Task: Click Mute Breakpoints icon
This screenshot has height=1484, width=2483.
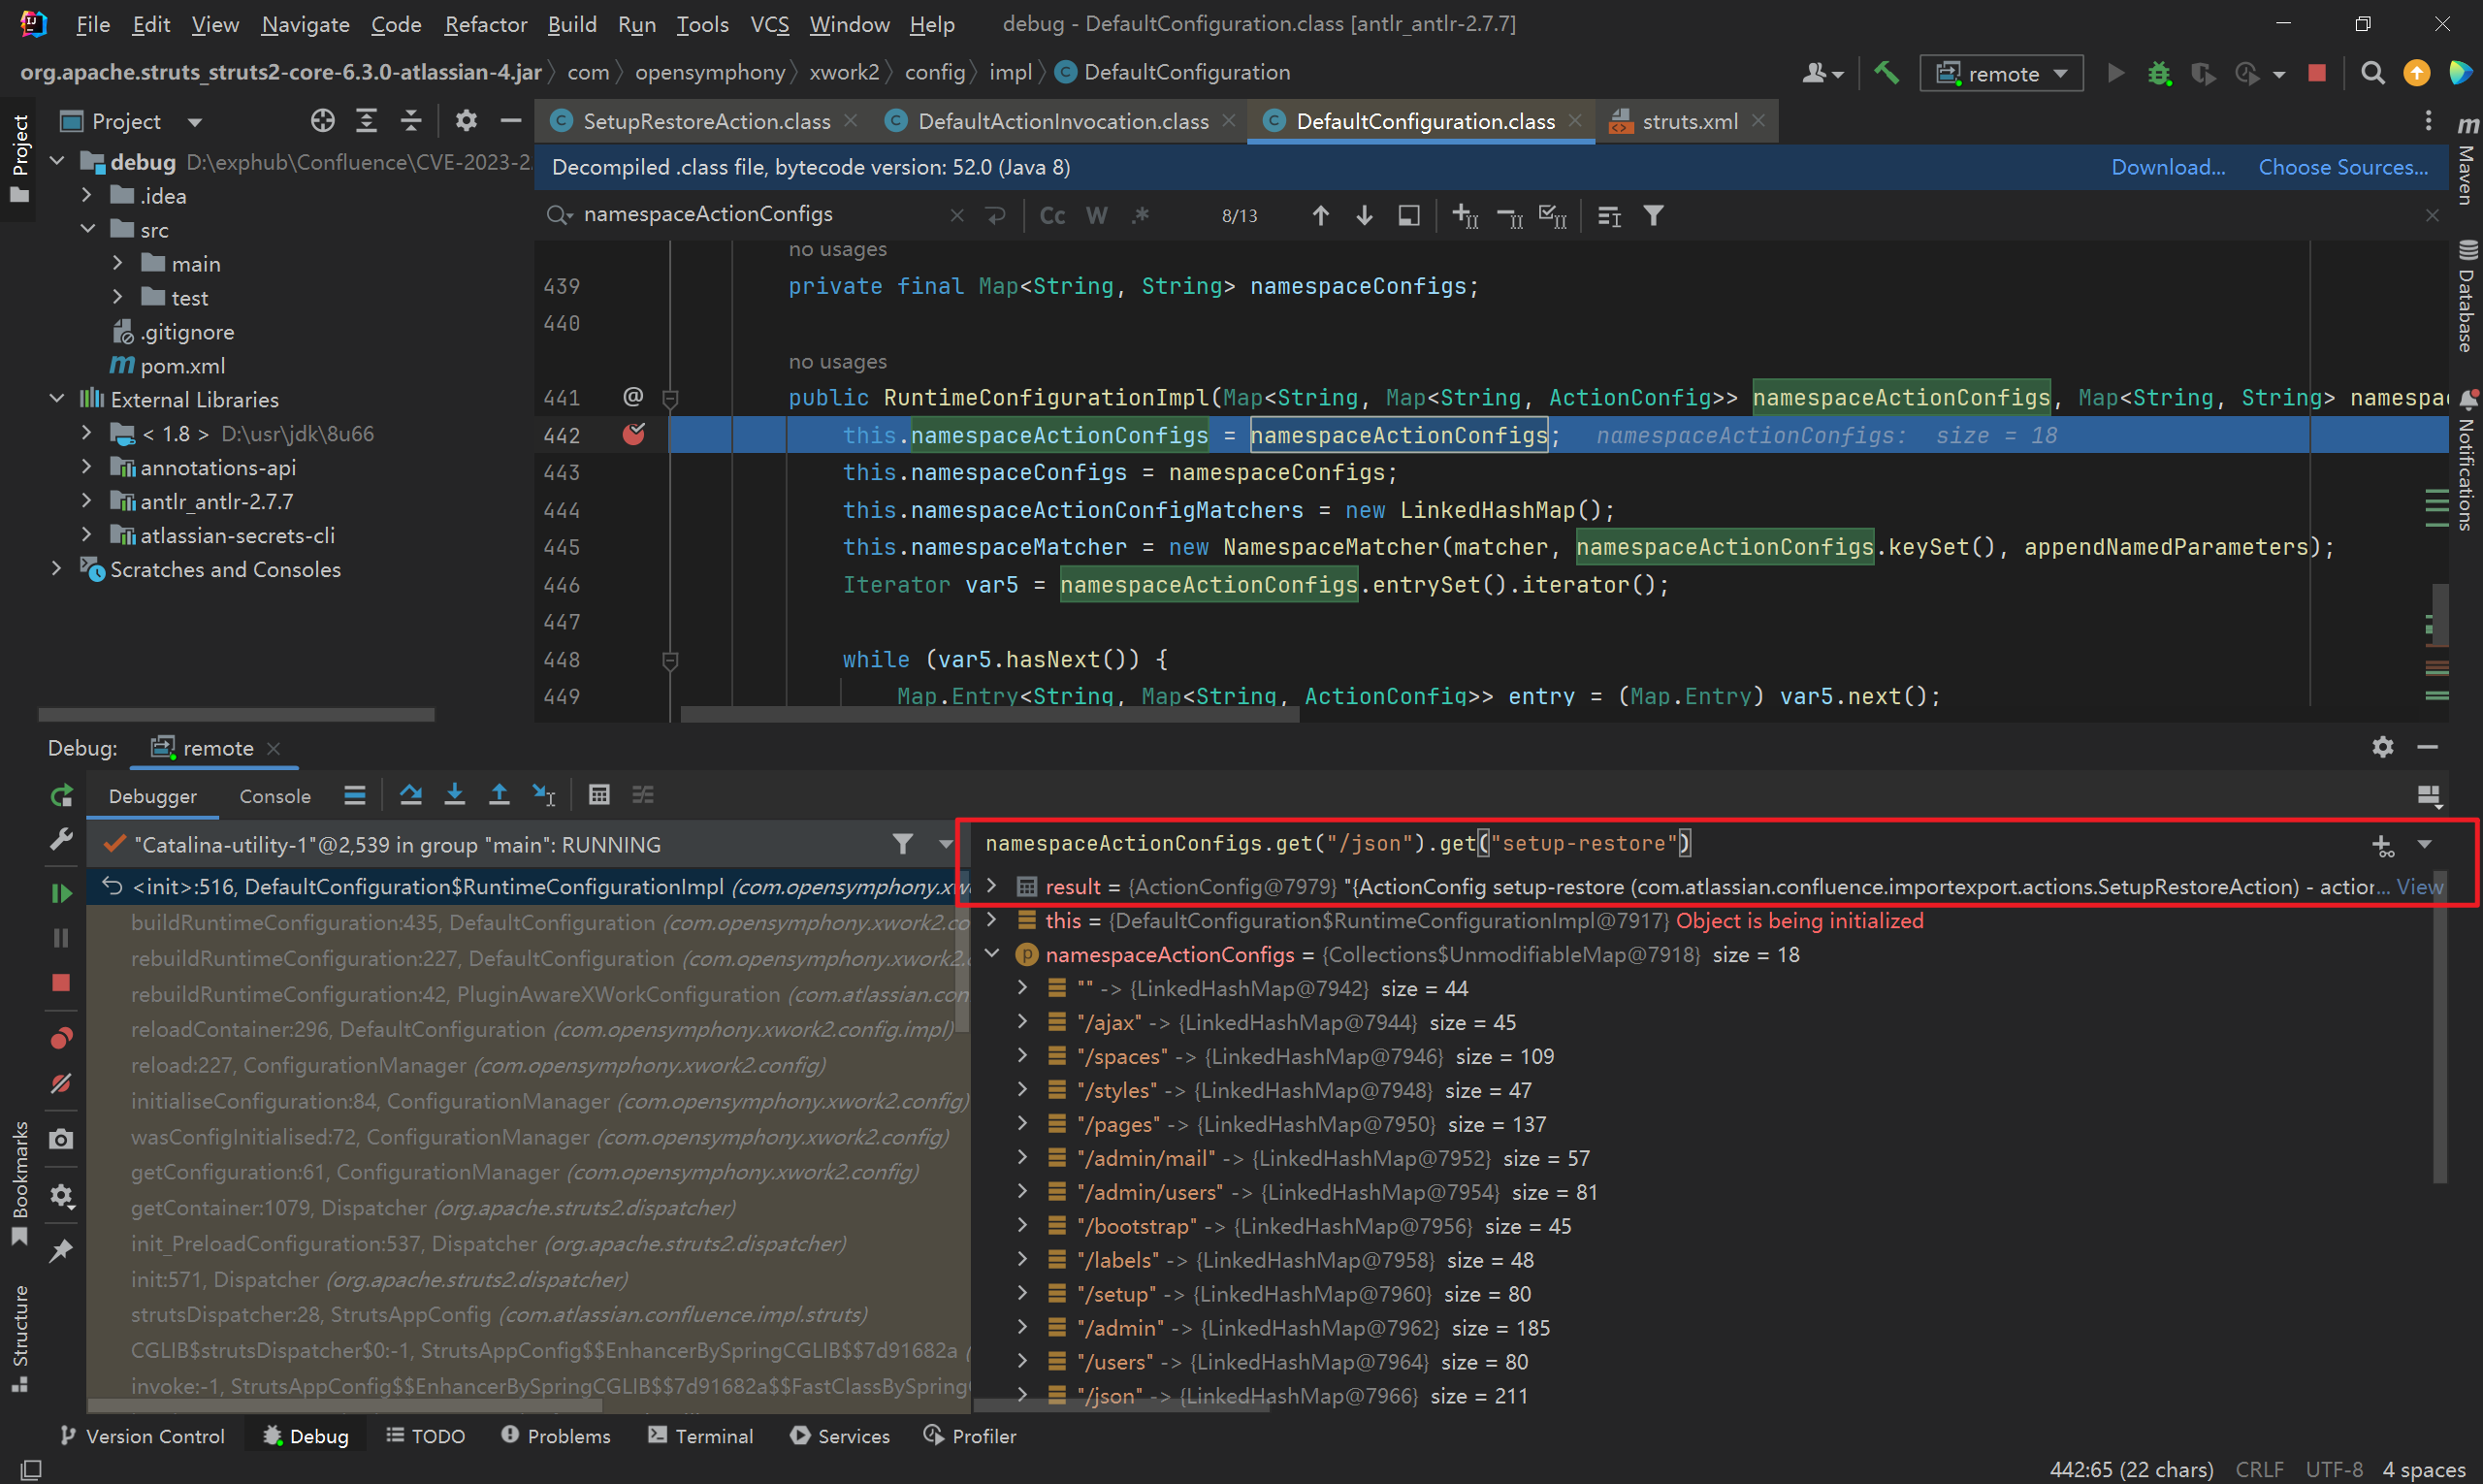Action: pyautogui.click(x=61, y=1084)
